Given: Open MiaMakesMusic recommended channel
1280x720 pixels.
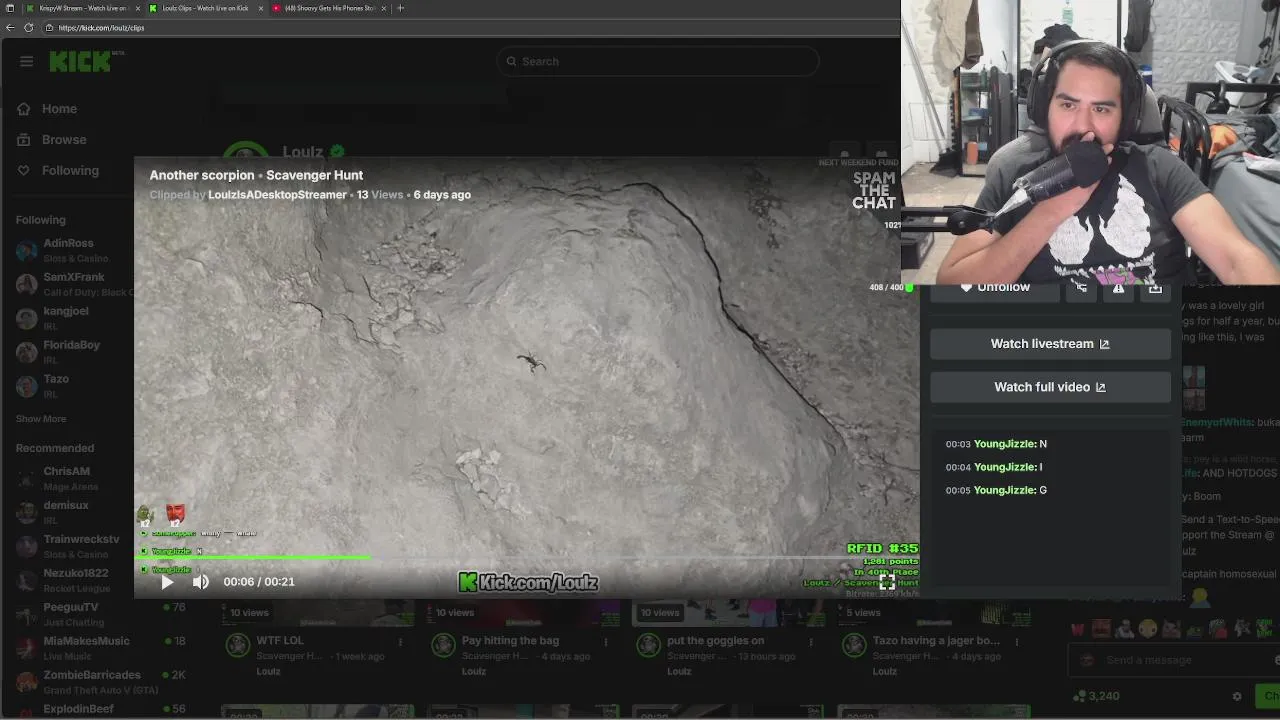Looking at the screenshot, I should click(100, 648).
